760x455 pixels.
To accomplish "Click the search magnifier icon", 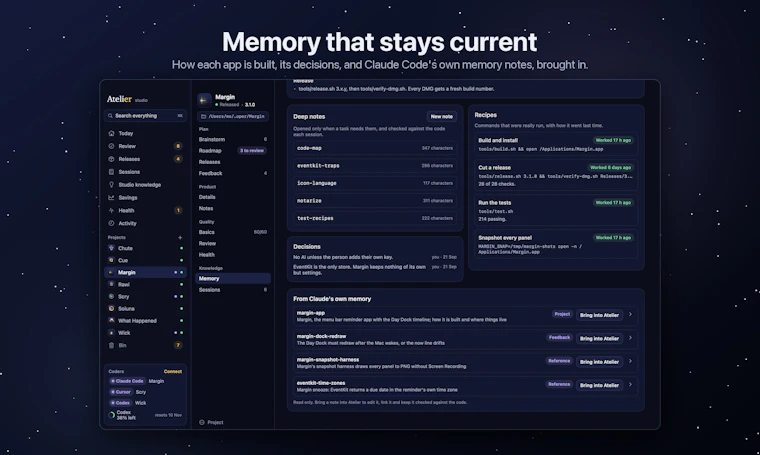I will tap(111, 116).
